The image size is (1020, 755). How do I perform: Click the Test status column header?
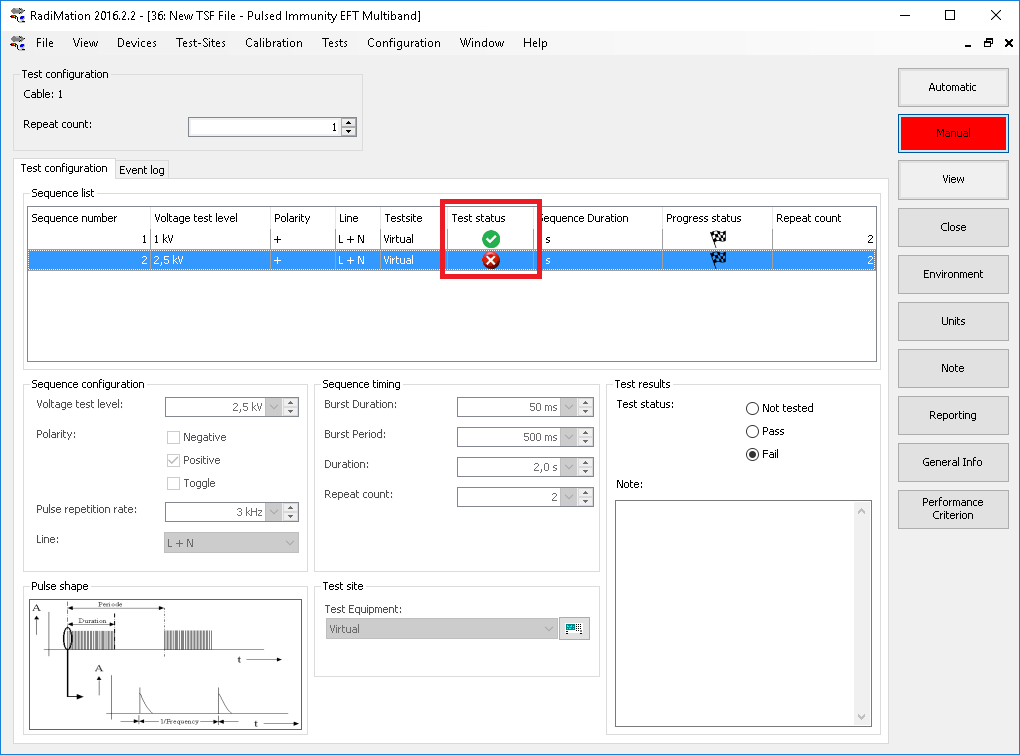click(491, 218)
